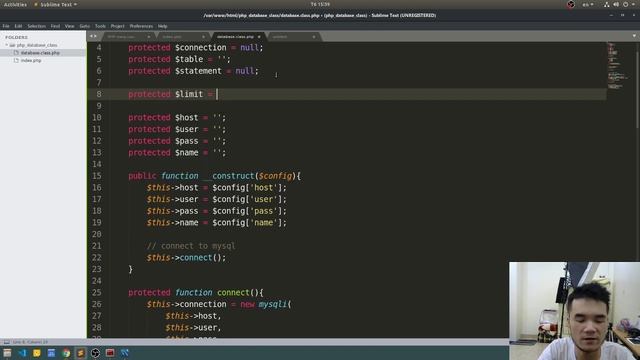Screen dimensions: 640x360
Task: Click the database.class.php file icon in sidebar
Action: [x=16, y=53]
